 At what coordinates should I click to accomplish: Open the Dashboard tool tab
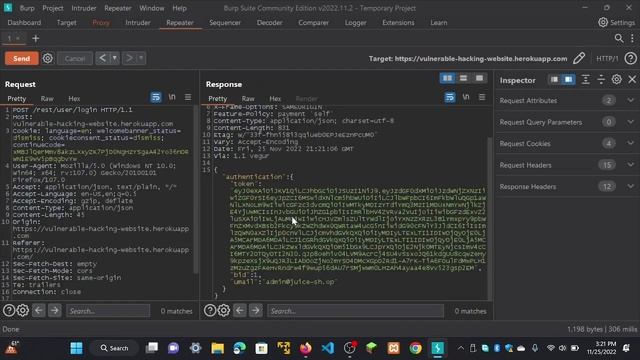click(x=24, y=23)
